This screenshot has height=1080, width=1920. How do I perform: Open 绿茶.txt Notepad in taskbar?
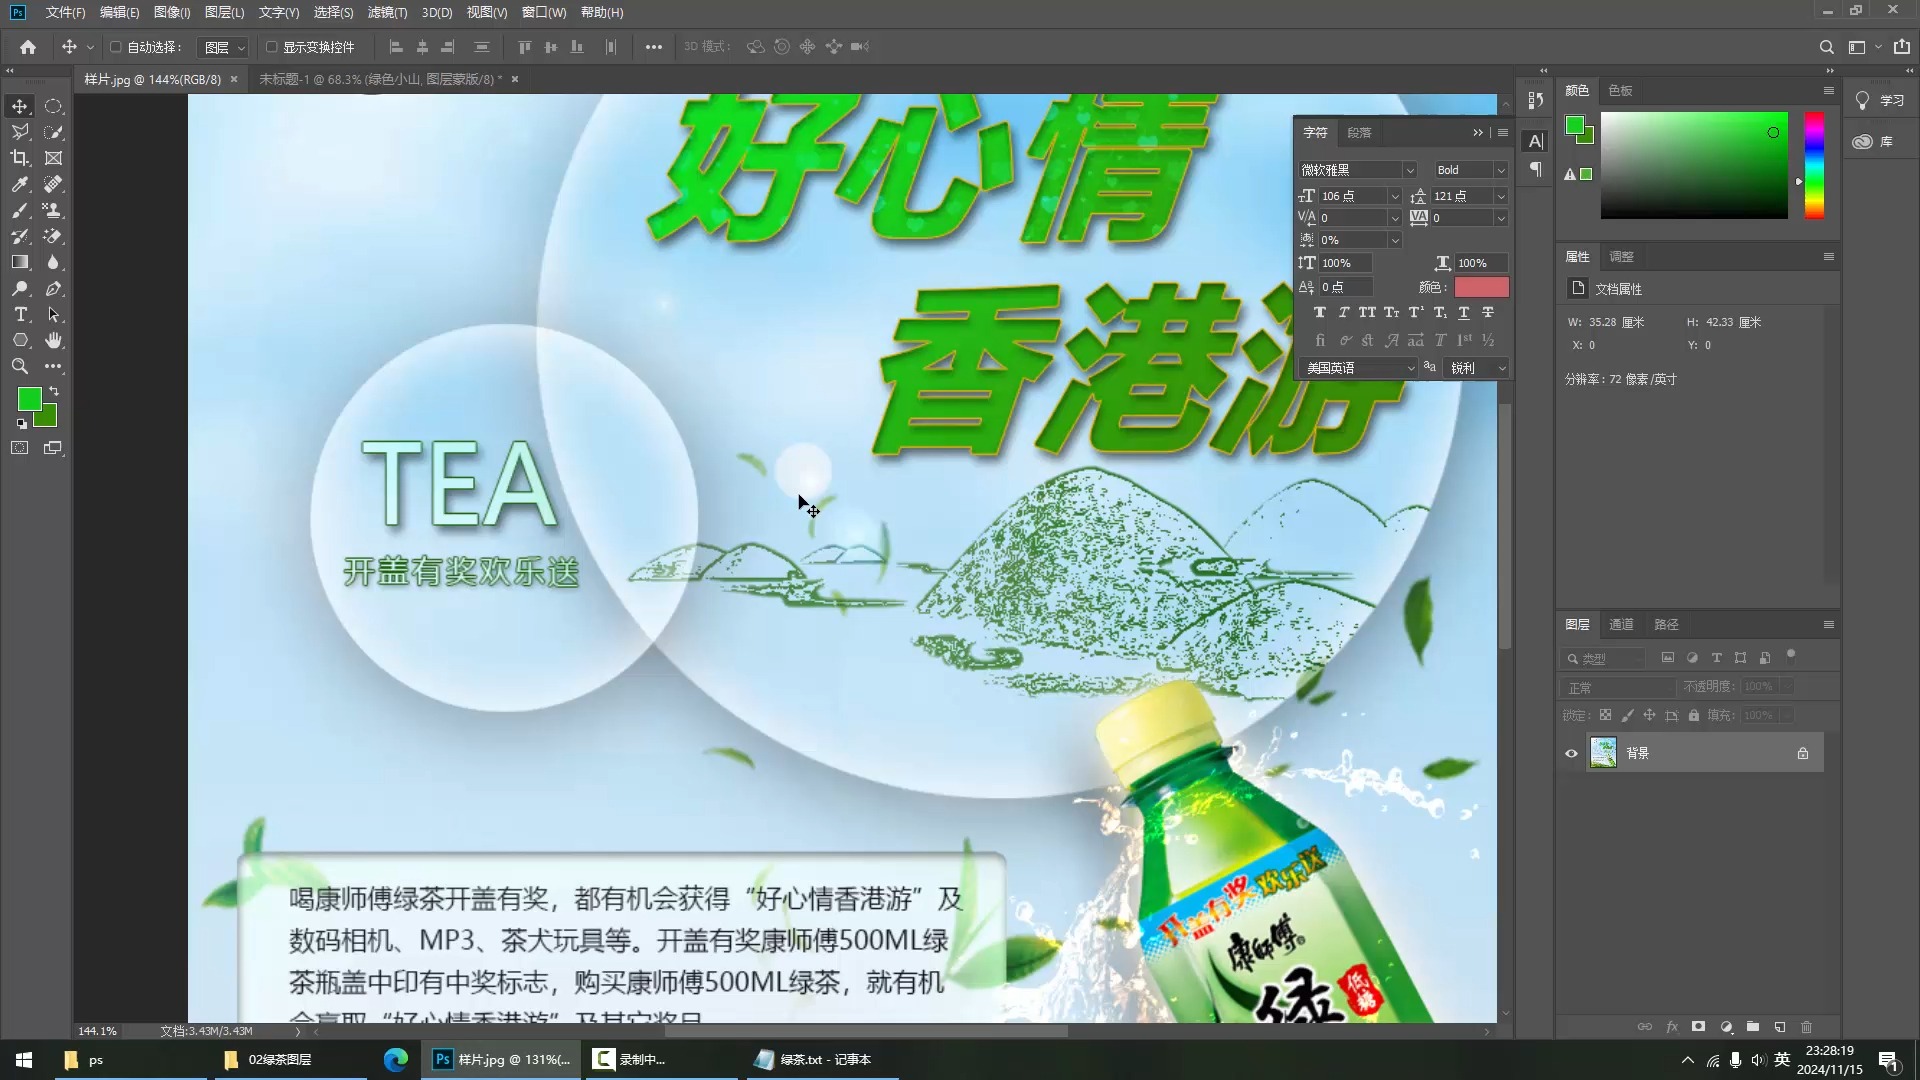tap(815, 1059)
